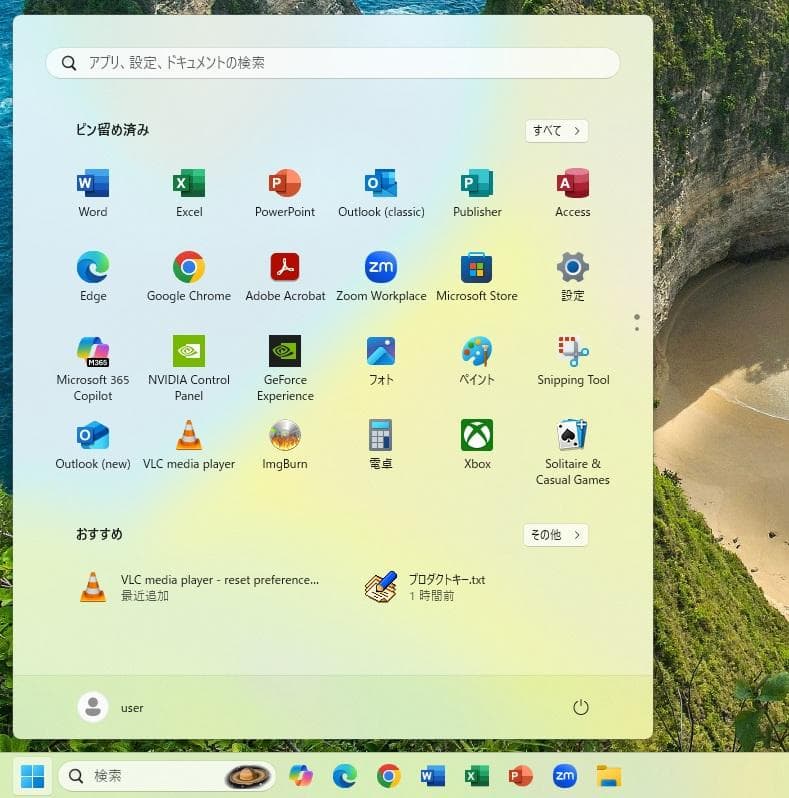789x798 pixels.
Task: Launch Publisher app
Action: 477,193
